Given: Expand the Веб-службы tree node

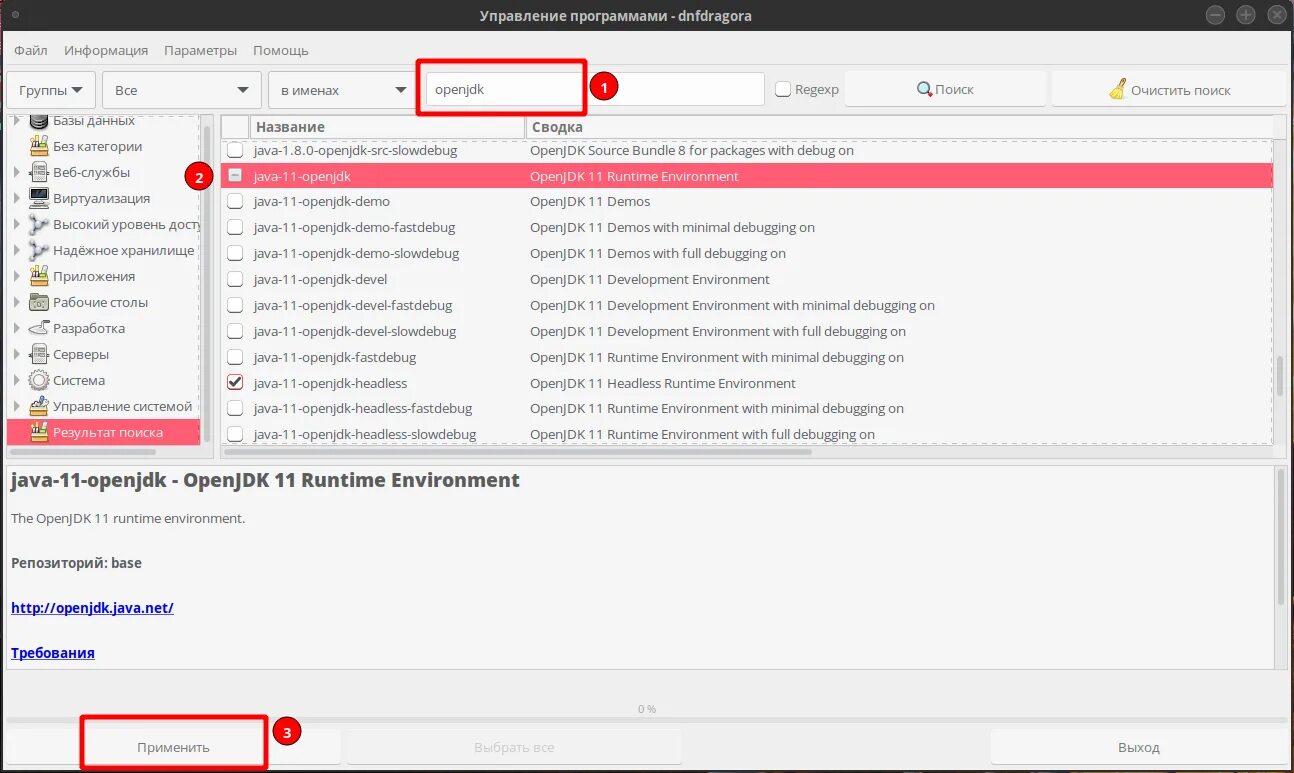Looking at the screenshot, I should (17, 172).
